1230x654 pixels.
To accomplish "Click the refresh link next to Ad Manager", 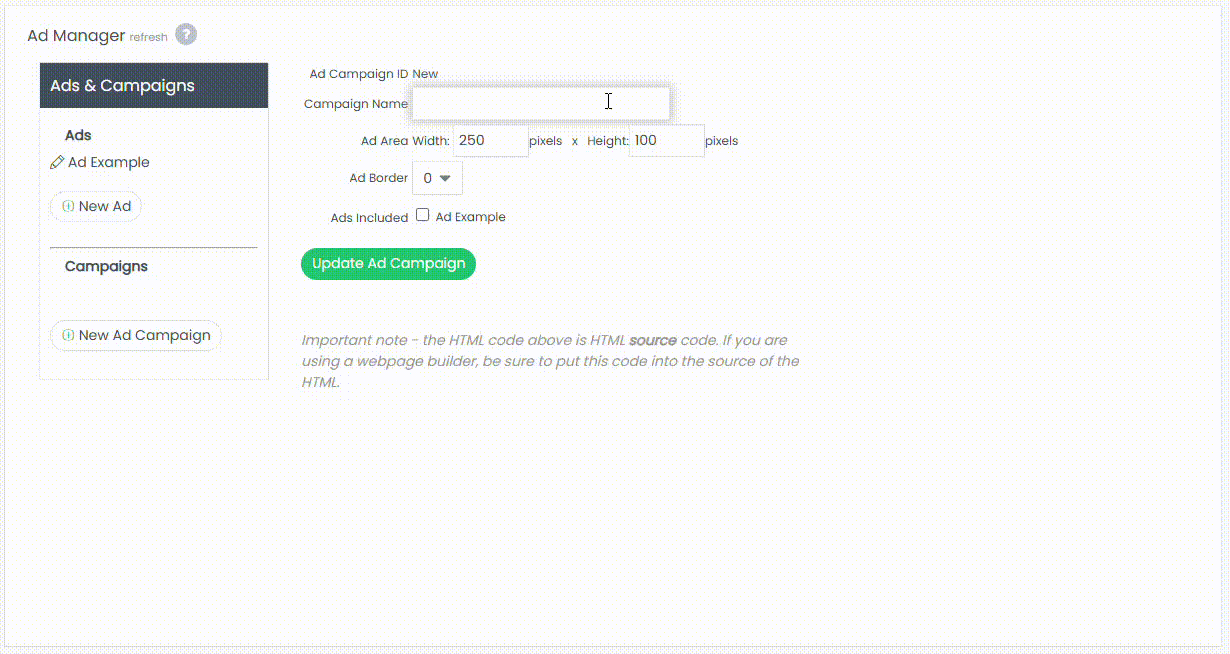I will pos(149,38).
